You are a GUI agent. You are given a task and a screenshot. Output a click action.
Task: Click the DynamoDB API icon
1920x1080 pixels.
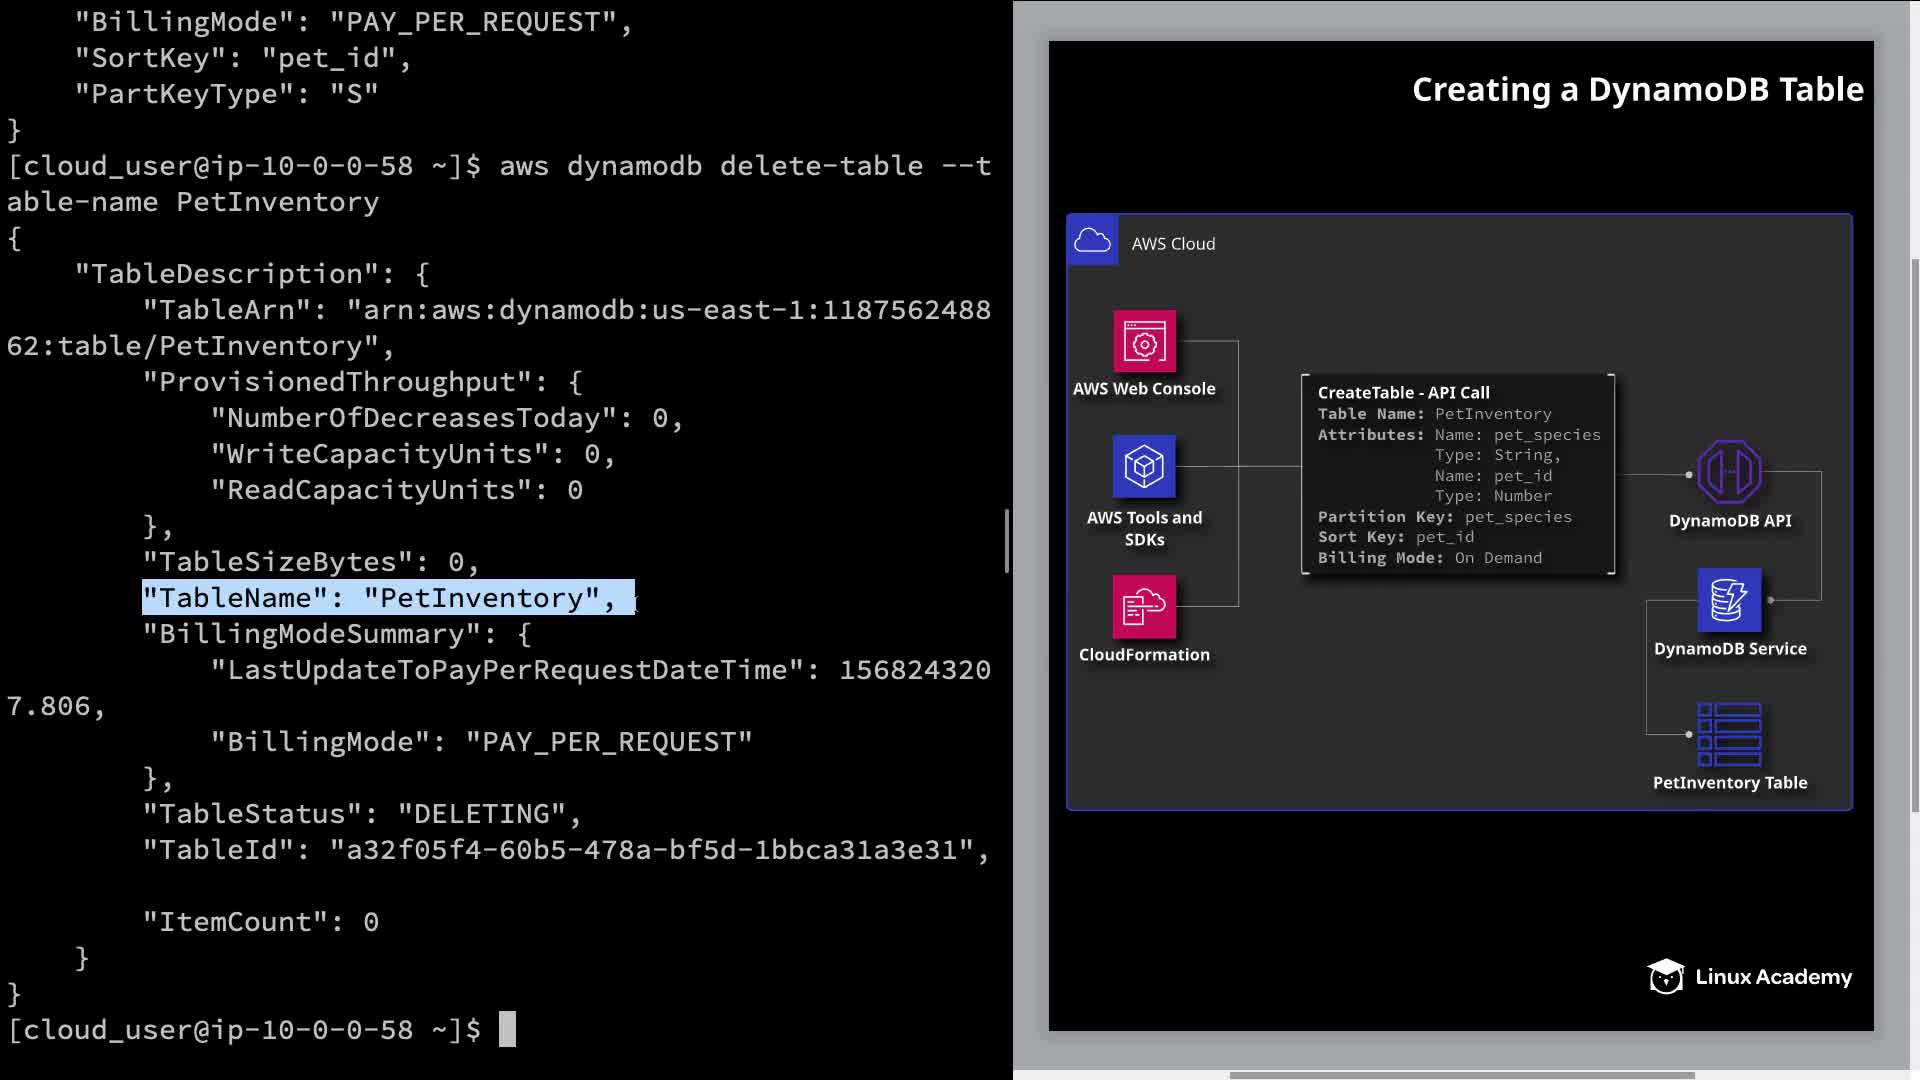tap(1729, 472)
